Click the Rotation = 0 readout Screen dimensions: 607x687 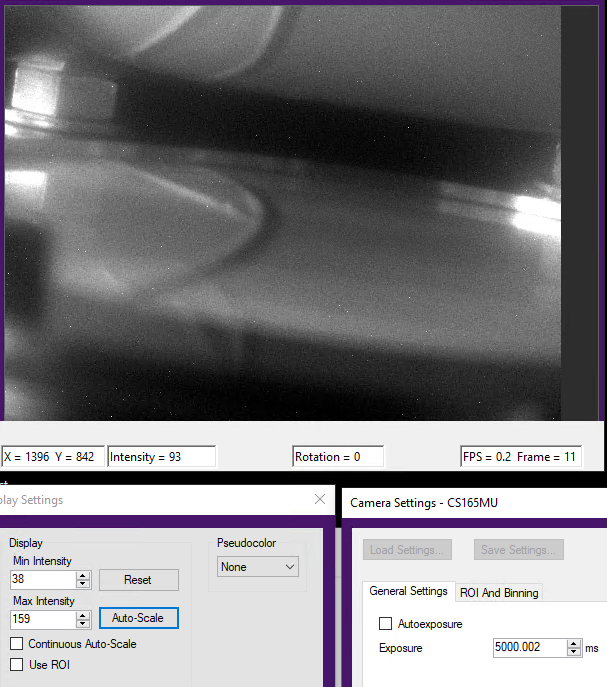pyautogui.click(x=338, y=457)
